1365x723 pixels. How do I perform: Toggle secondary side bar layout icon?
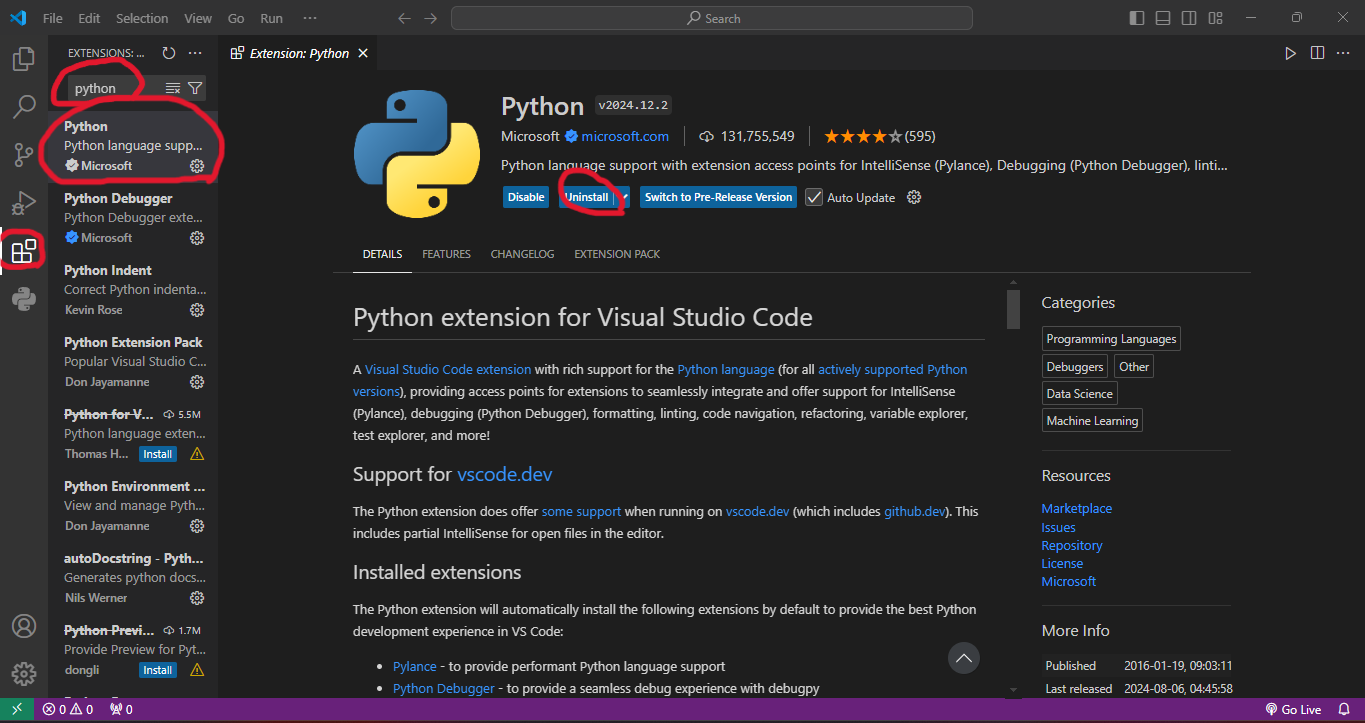[1189, 18]
